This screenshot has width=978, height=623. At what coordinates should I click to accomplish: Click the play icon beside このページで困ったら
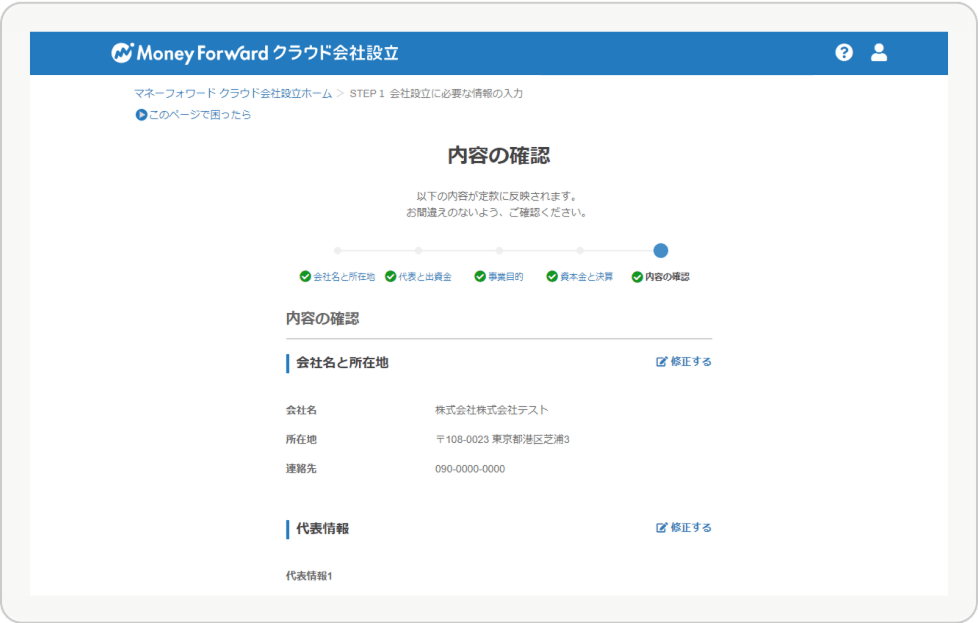(x=141, y=115)
